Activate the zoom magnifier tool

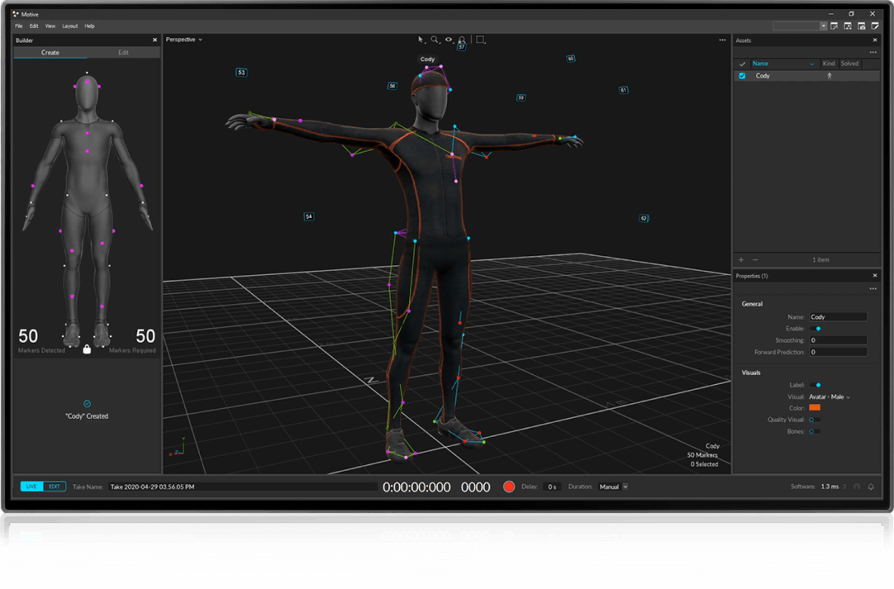pos(434,40)
